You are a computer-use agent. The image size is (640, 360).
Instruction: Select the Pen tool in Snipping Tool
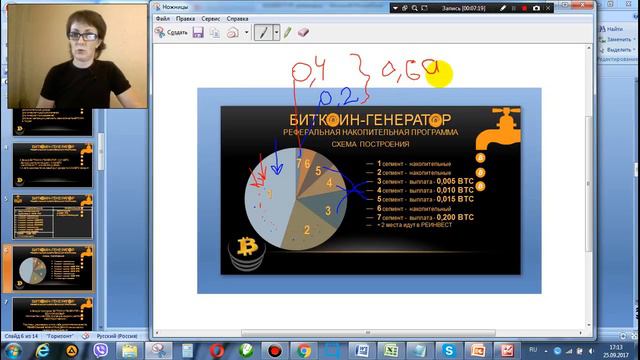[263, 32]
